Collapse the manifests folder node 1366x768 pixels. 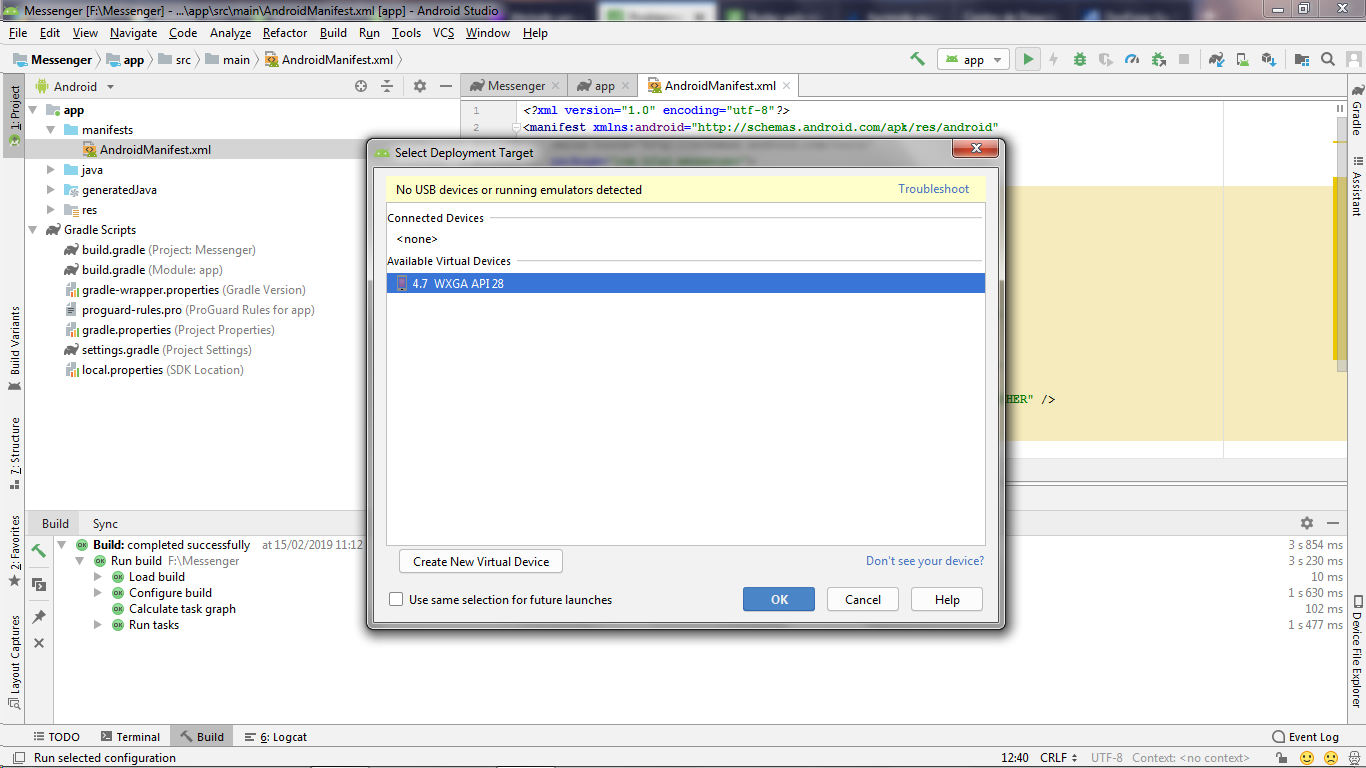(51, 130)
